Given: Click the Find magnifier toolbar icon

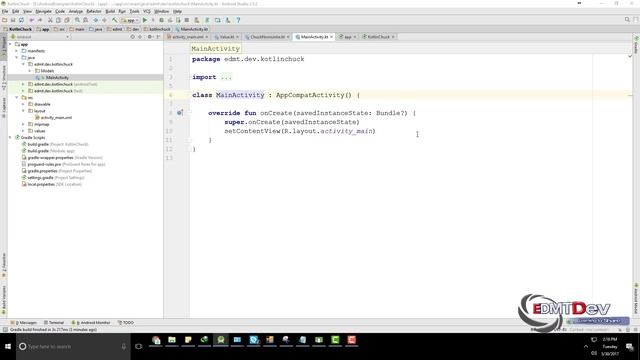Looking at the screenshot, I should coord(77,20).
